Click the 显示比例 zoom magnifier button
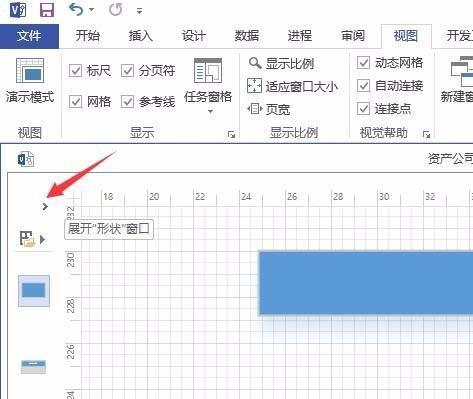The height and width of the screenshot is (399, 473). tap(281, 63)
